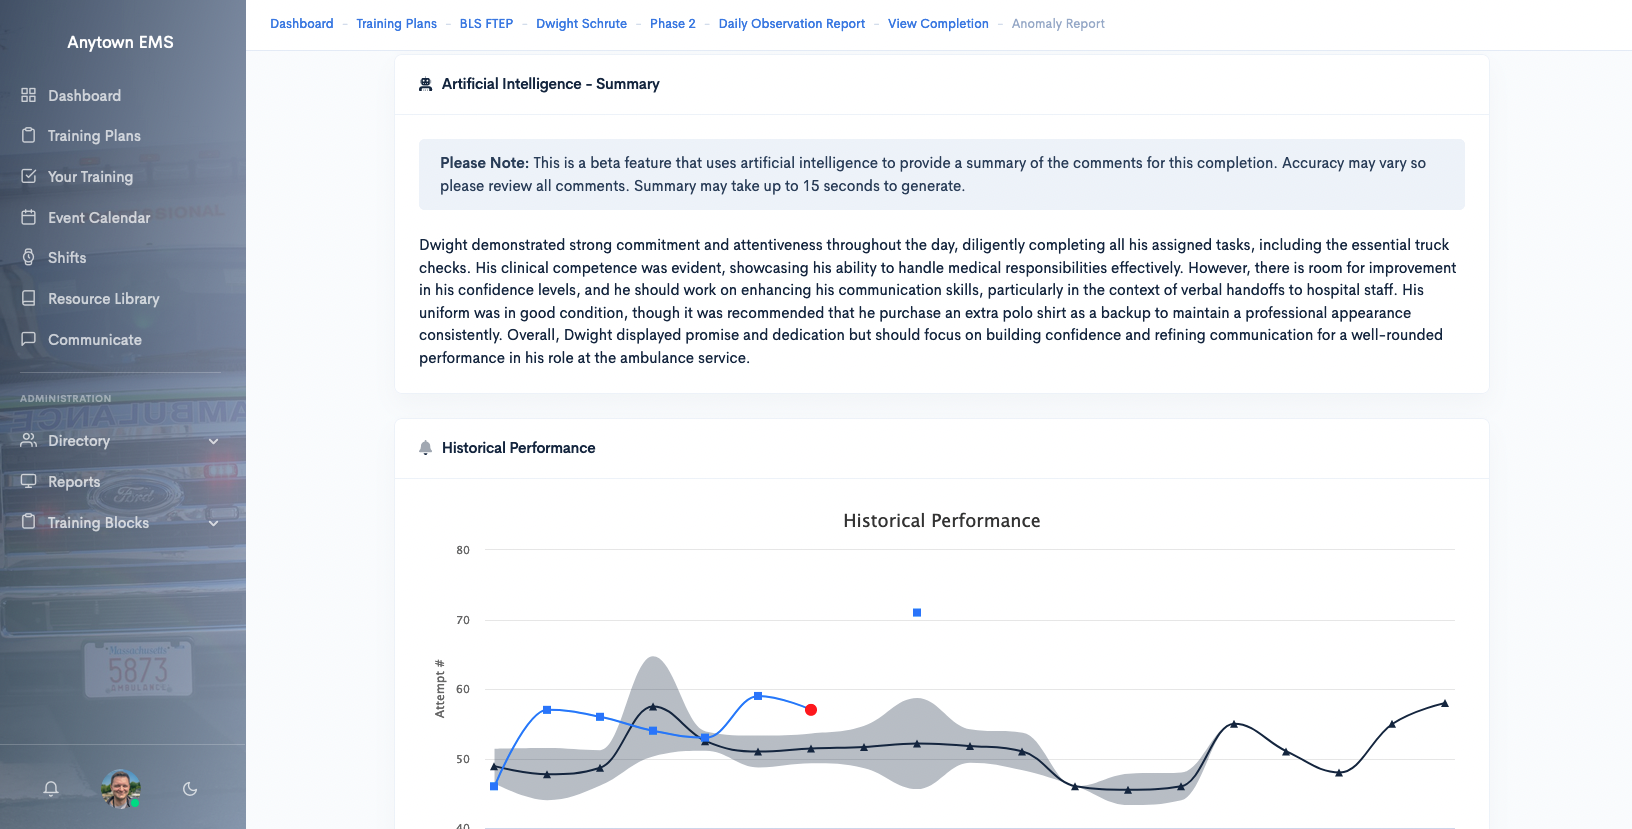
Task: Click the Communicate chat bubble icon
Action: [29, 339]
